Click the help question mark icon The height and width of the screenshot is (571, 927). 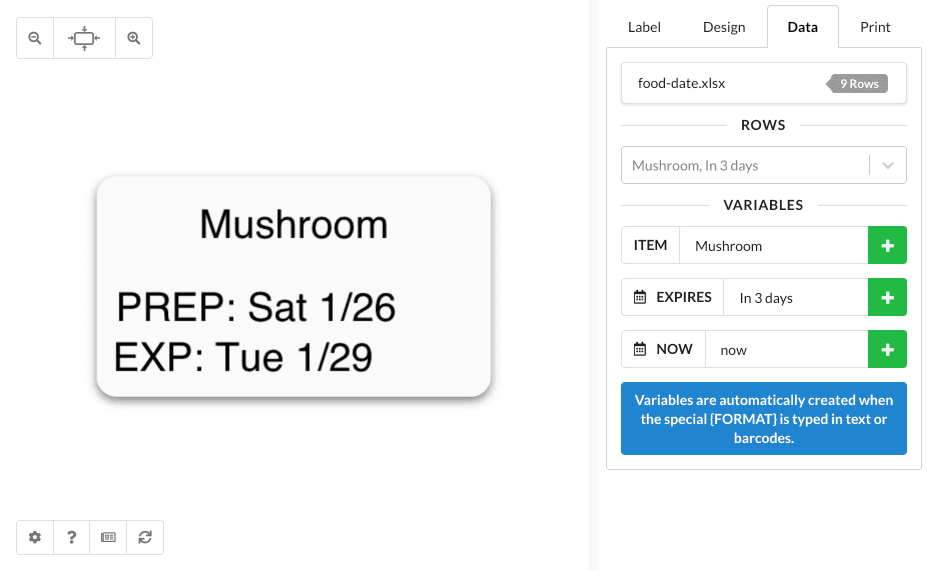pos(72,537)
